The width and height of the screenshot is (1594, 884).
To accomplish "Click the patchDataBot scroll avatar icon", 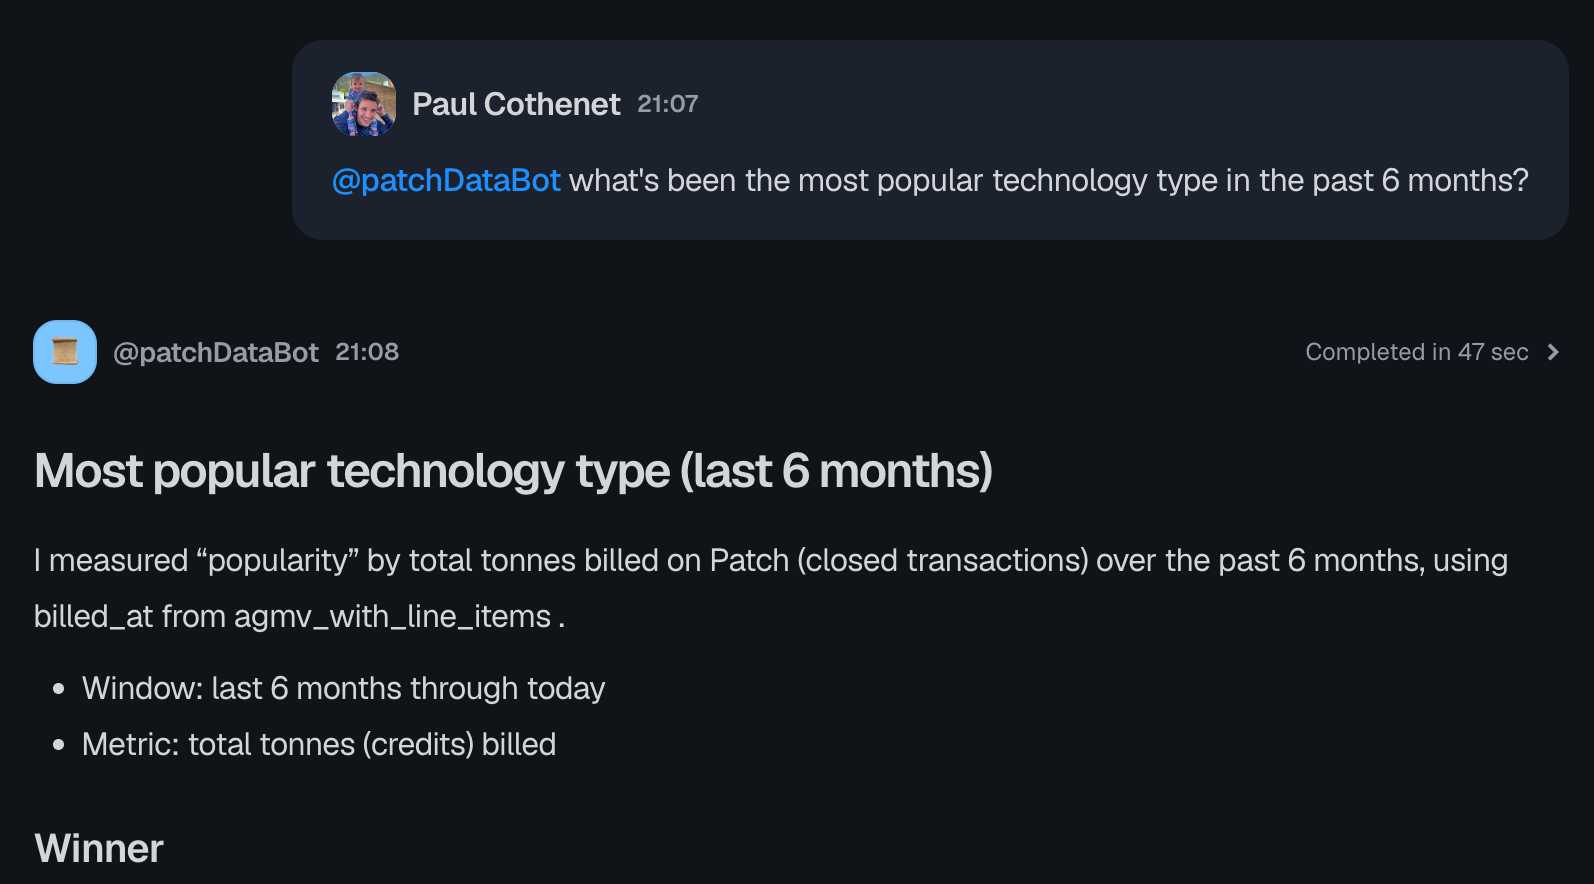I will [65, 352].
